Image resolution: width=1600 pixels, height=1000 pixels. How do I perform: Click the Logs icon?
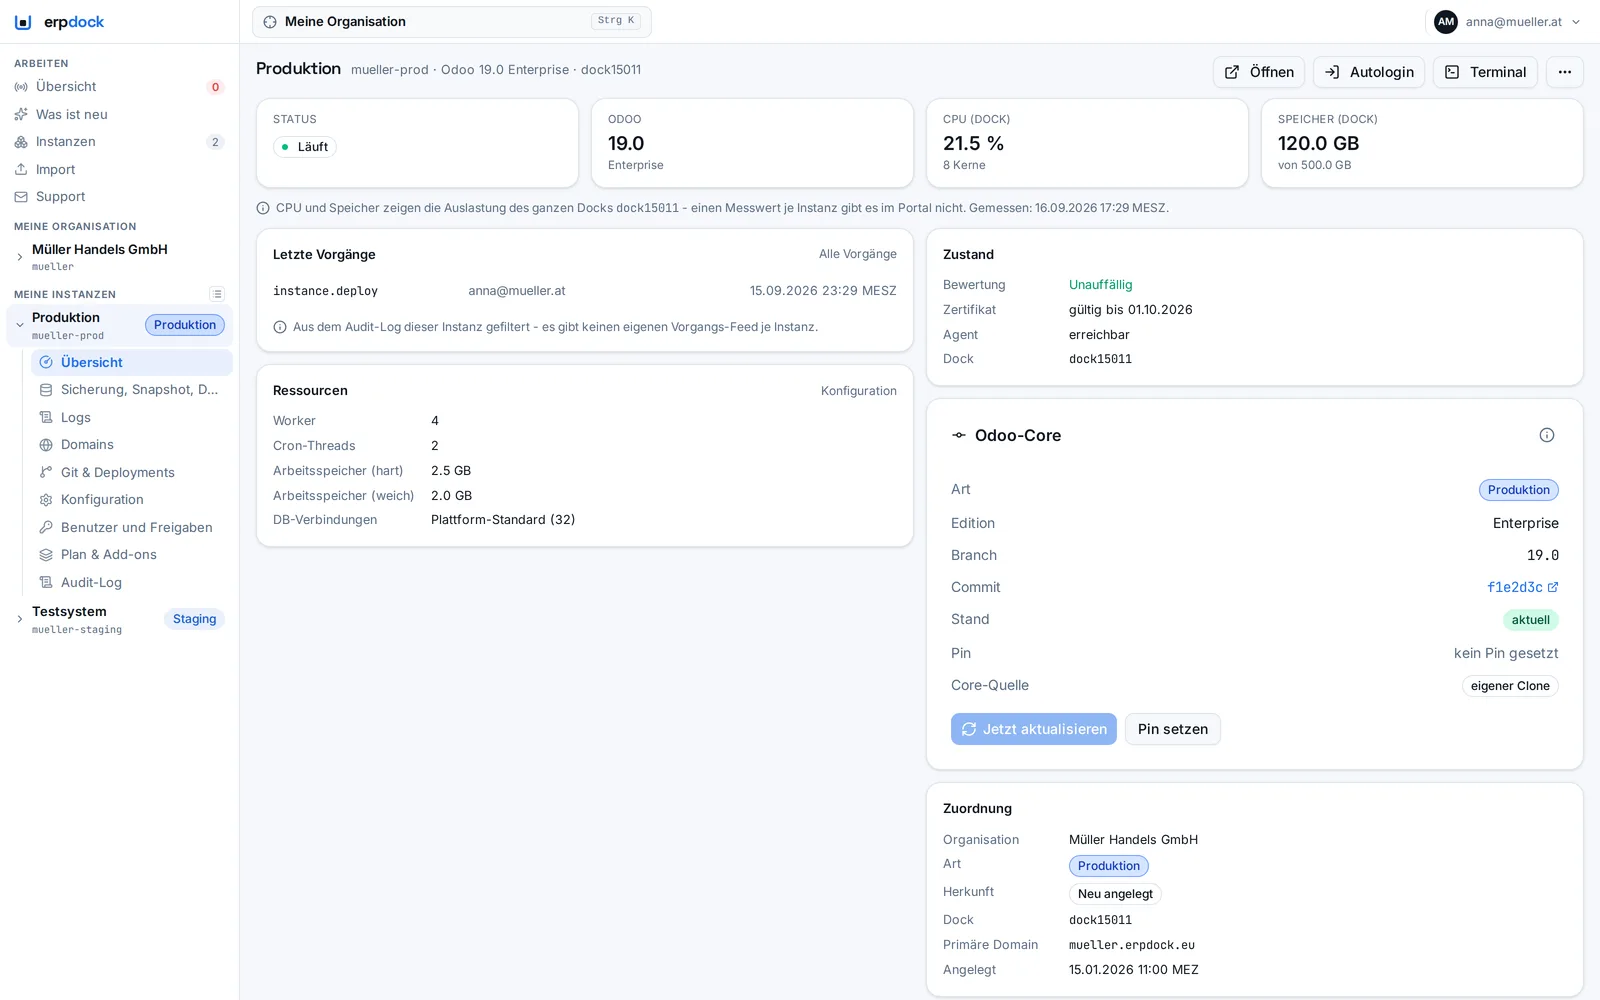coord(46,417)
